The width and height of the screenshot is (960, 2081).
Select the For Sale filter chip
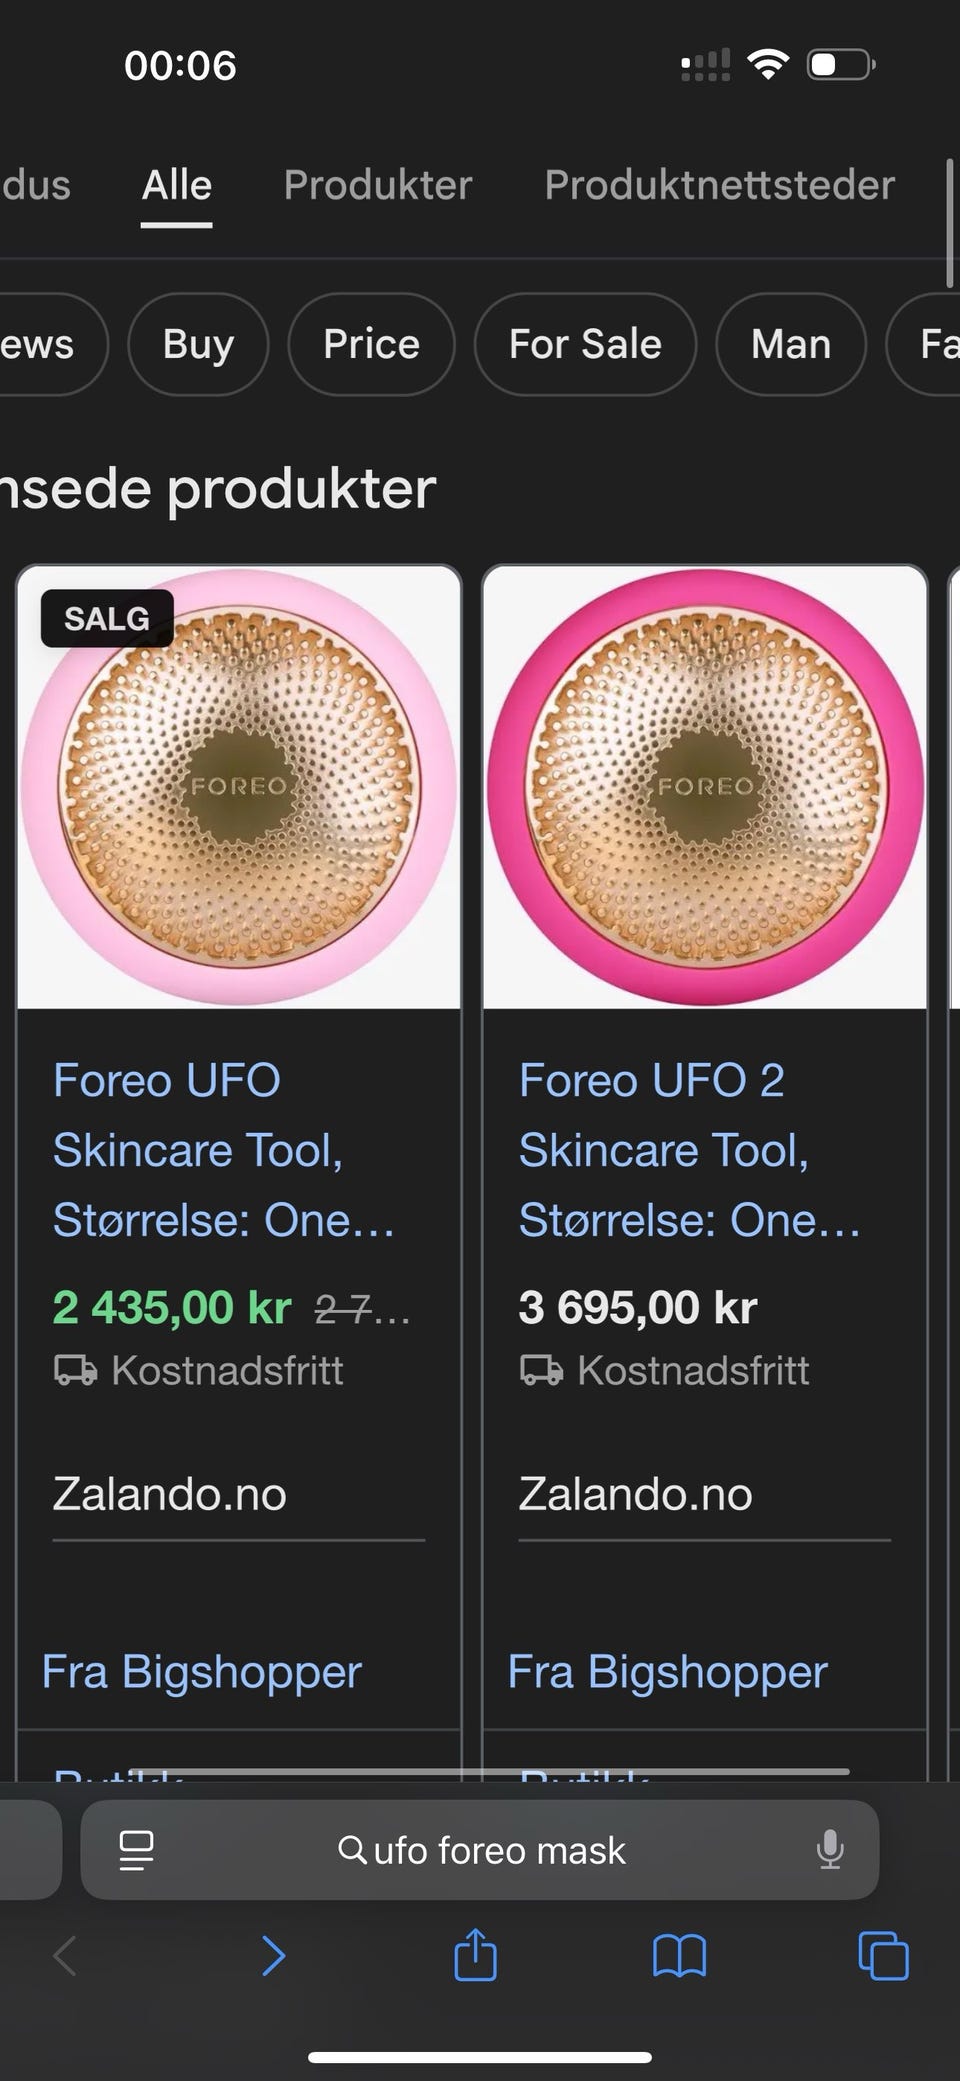585,344
